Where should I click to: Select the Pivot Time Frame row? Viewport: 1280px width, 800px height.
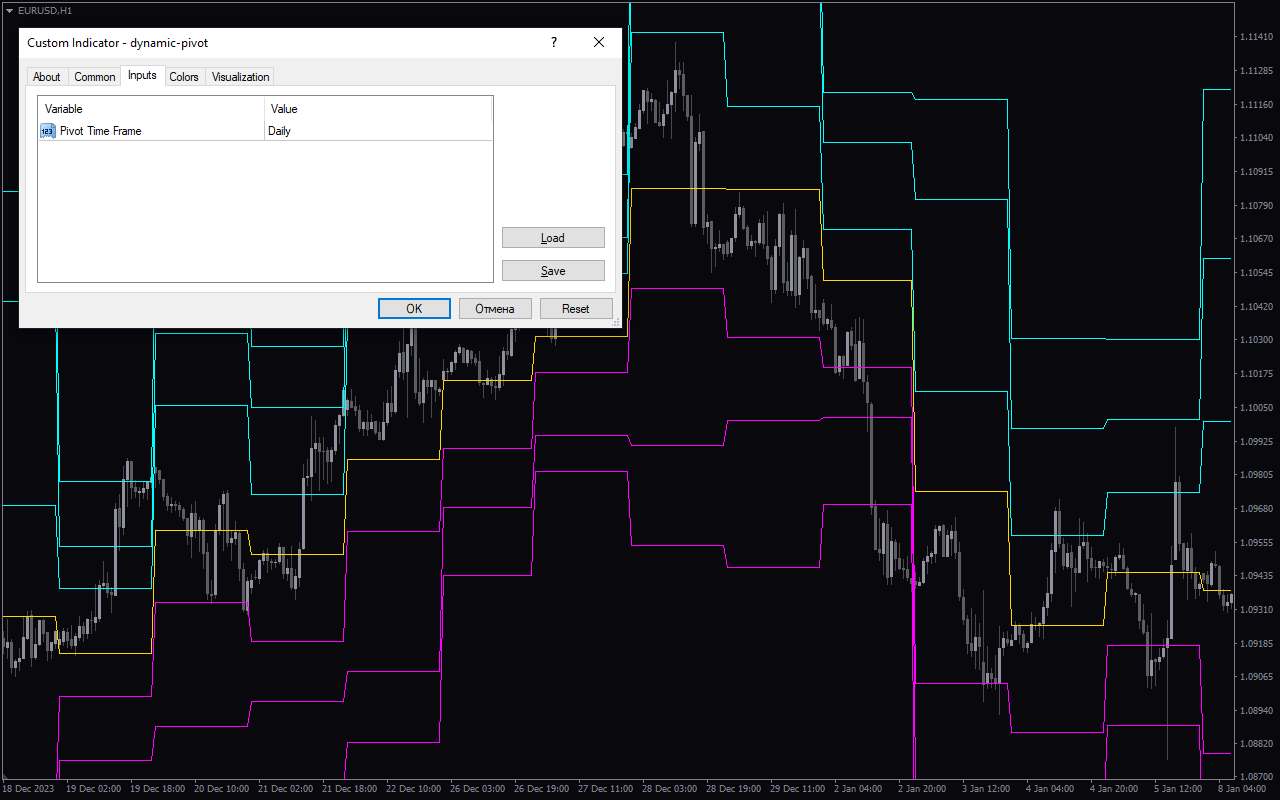click(x=266, y=131)
